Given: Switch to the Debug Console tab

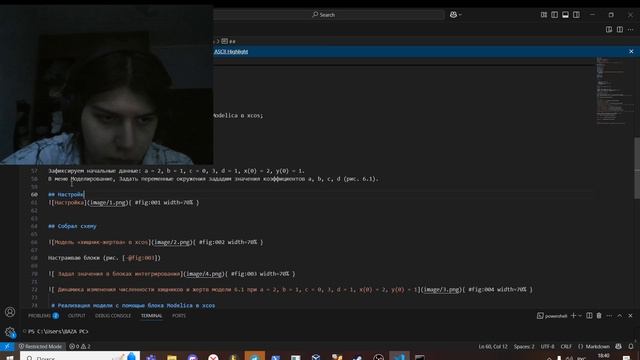Looking at the screenshot, I should 113,316.
